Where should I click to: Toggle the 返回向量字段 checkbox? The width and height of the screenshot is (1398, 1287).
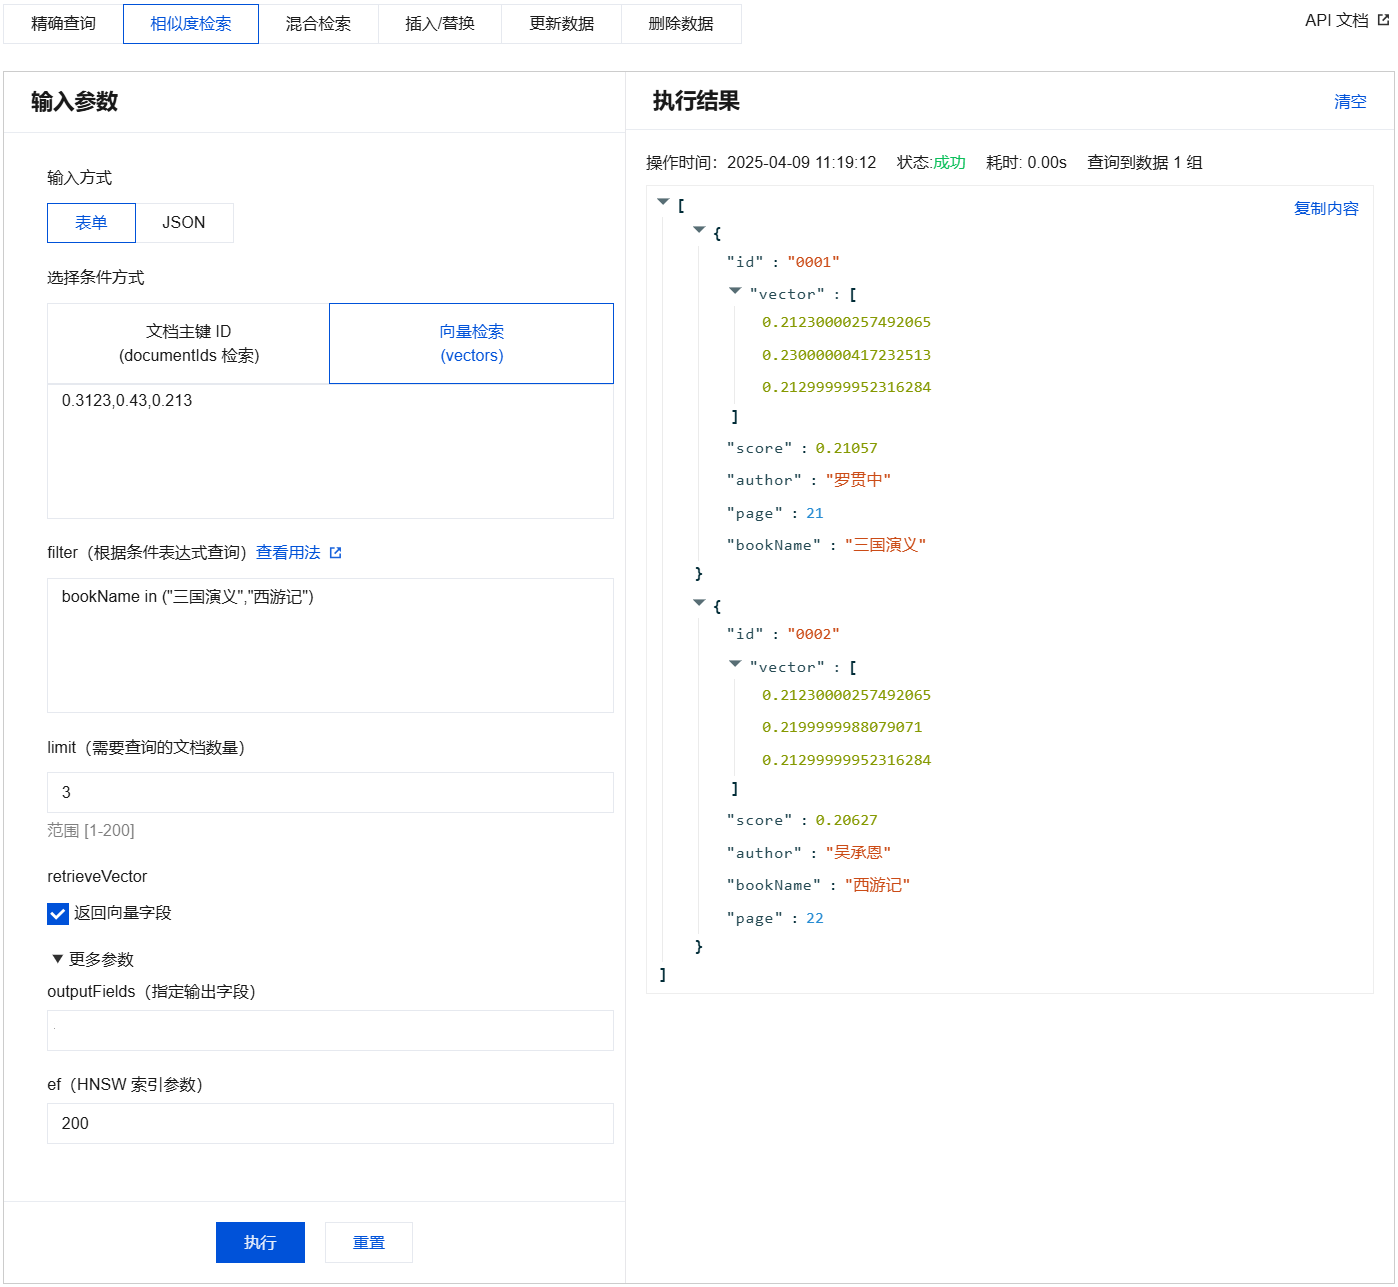coord(58,914)
